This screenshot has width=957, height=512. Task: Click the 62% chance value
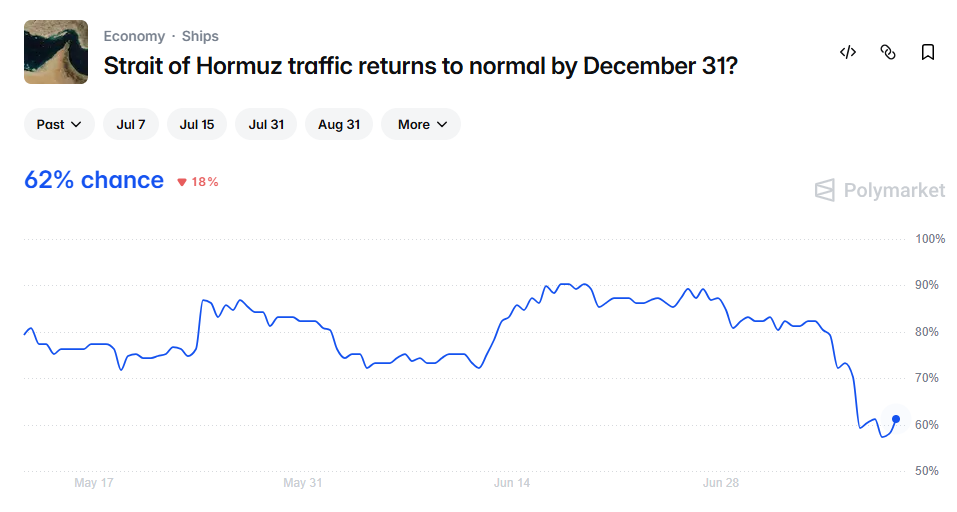[94, 180]
